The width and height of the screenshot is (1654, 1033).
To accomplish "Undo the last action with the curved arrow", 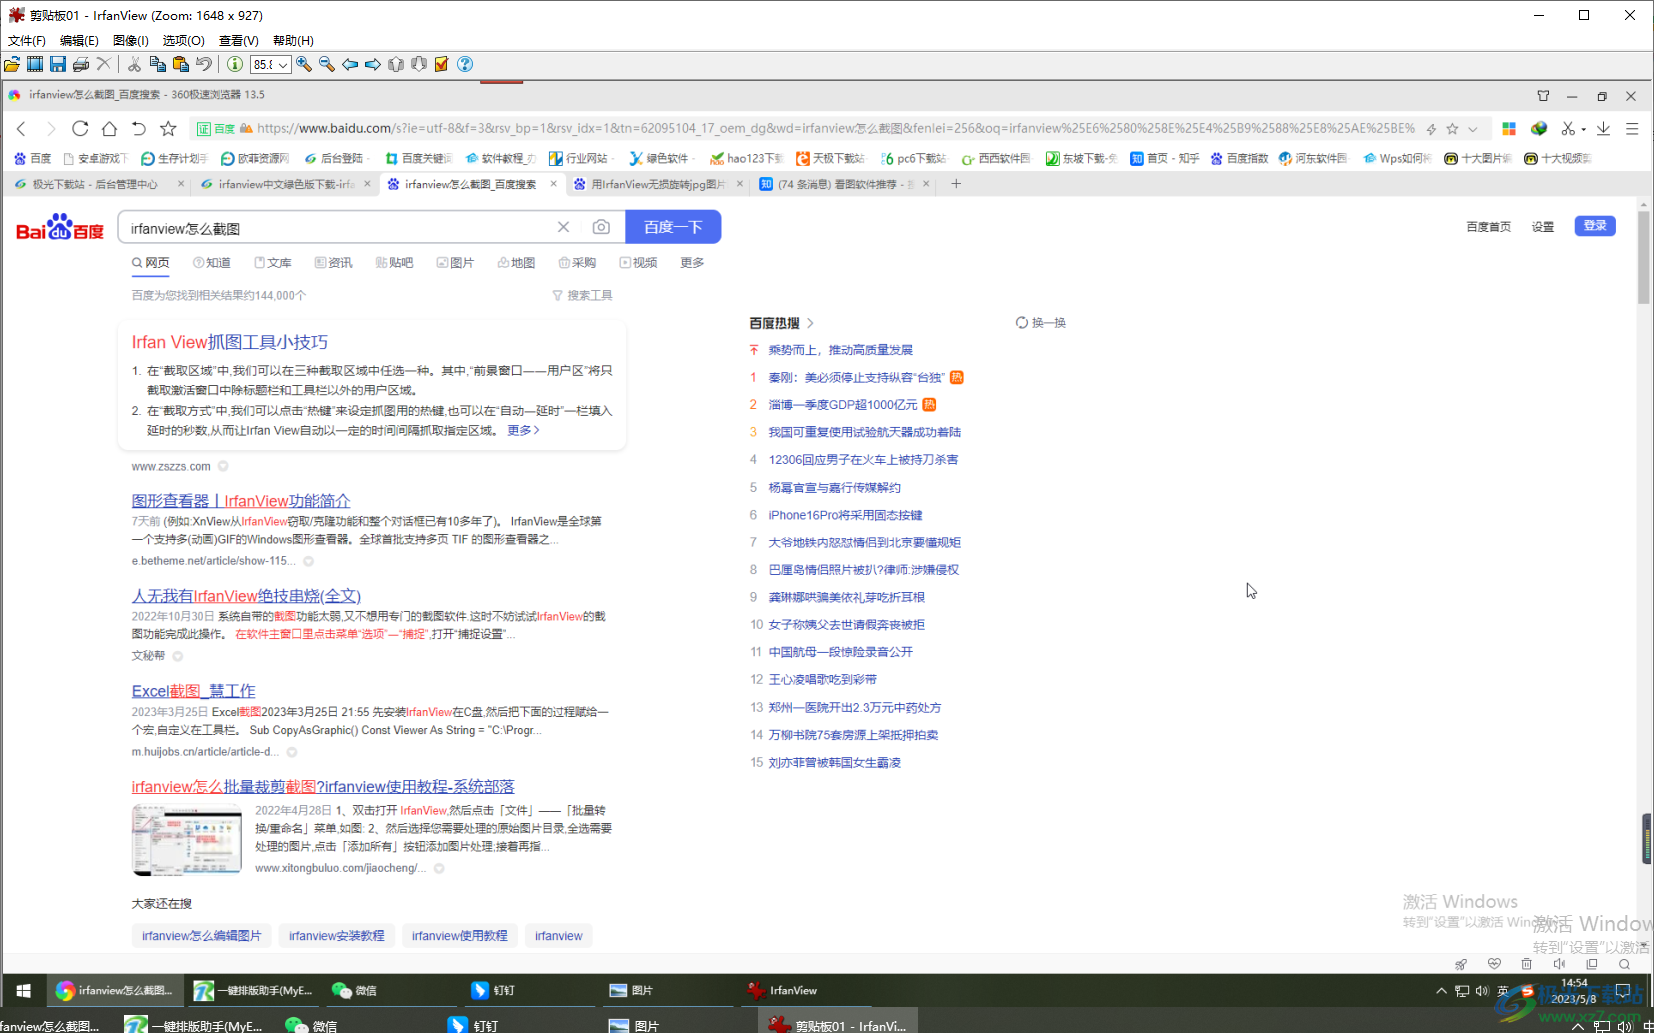I will pos(204,64).
